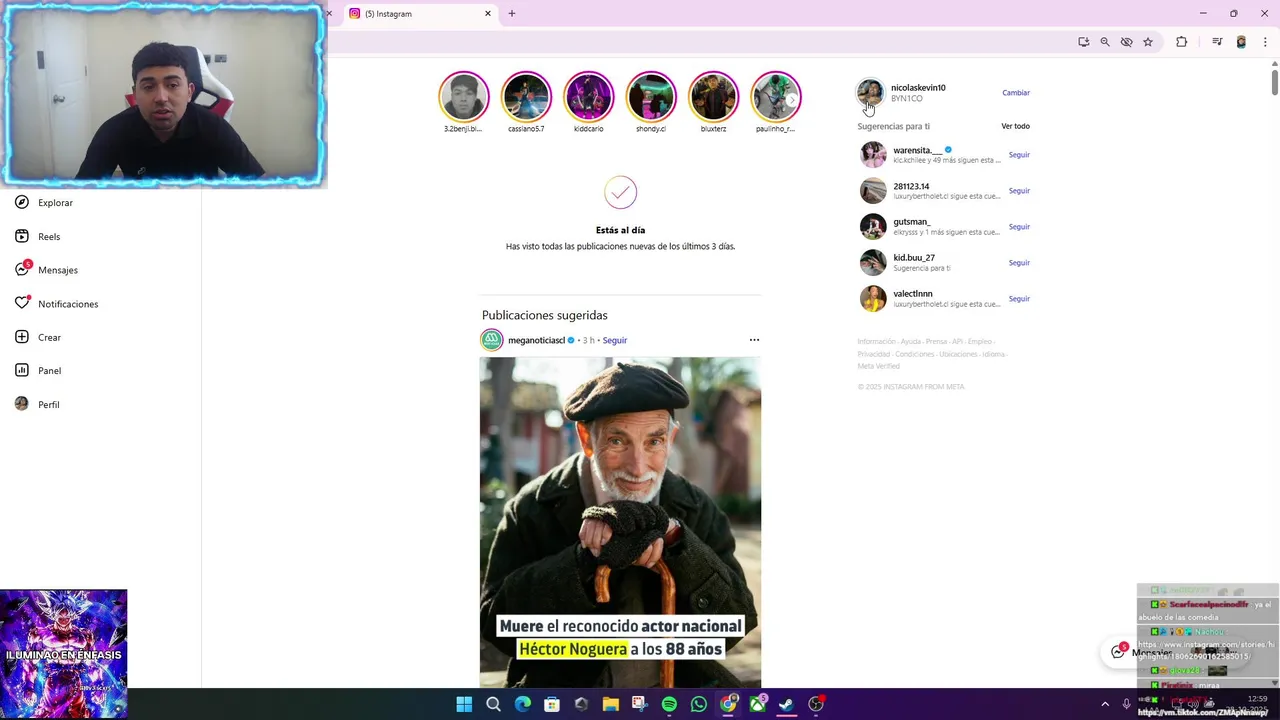Open the Perfil avatar in sidebar
Image resolution: width=1280 pixels, height=720 pixels.
tap(22, 404)
